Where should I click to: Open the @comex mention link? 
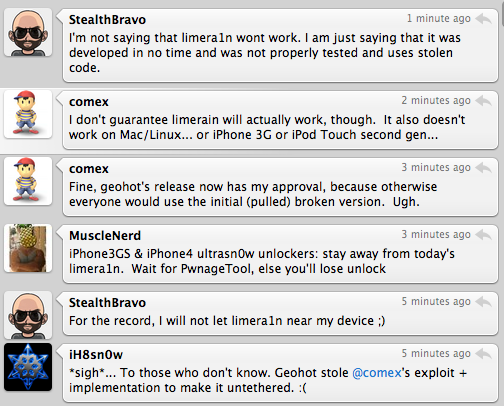click(377, 373)
